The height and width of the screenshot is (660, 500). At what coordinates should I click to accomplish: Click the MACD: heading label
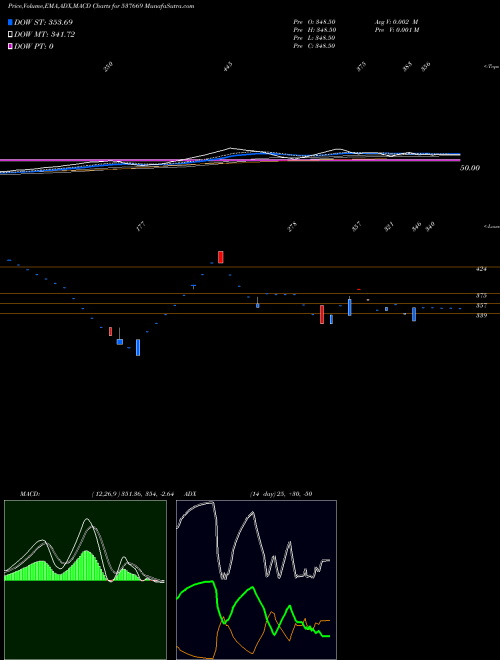[x=30, y=493]
